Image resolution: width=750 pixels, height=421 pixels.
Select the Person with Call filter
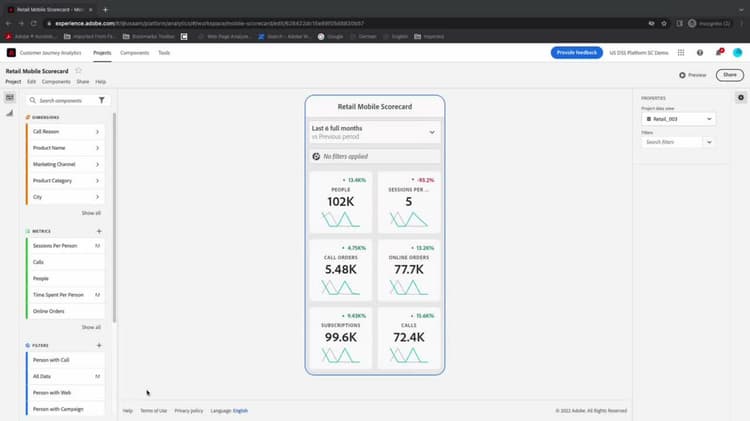pyautogui.click(x=65, y=360)
